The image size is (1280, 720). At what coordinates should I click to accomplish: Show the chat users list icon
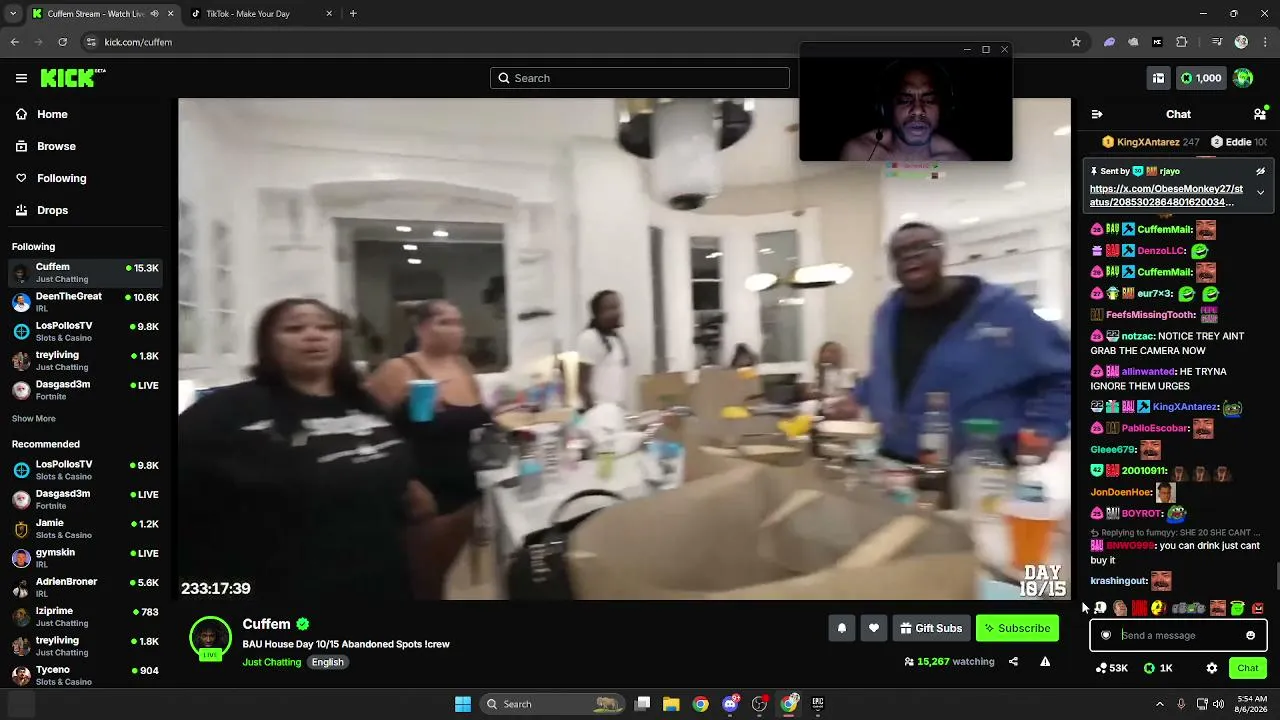[x=1260, y=114]
